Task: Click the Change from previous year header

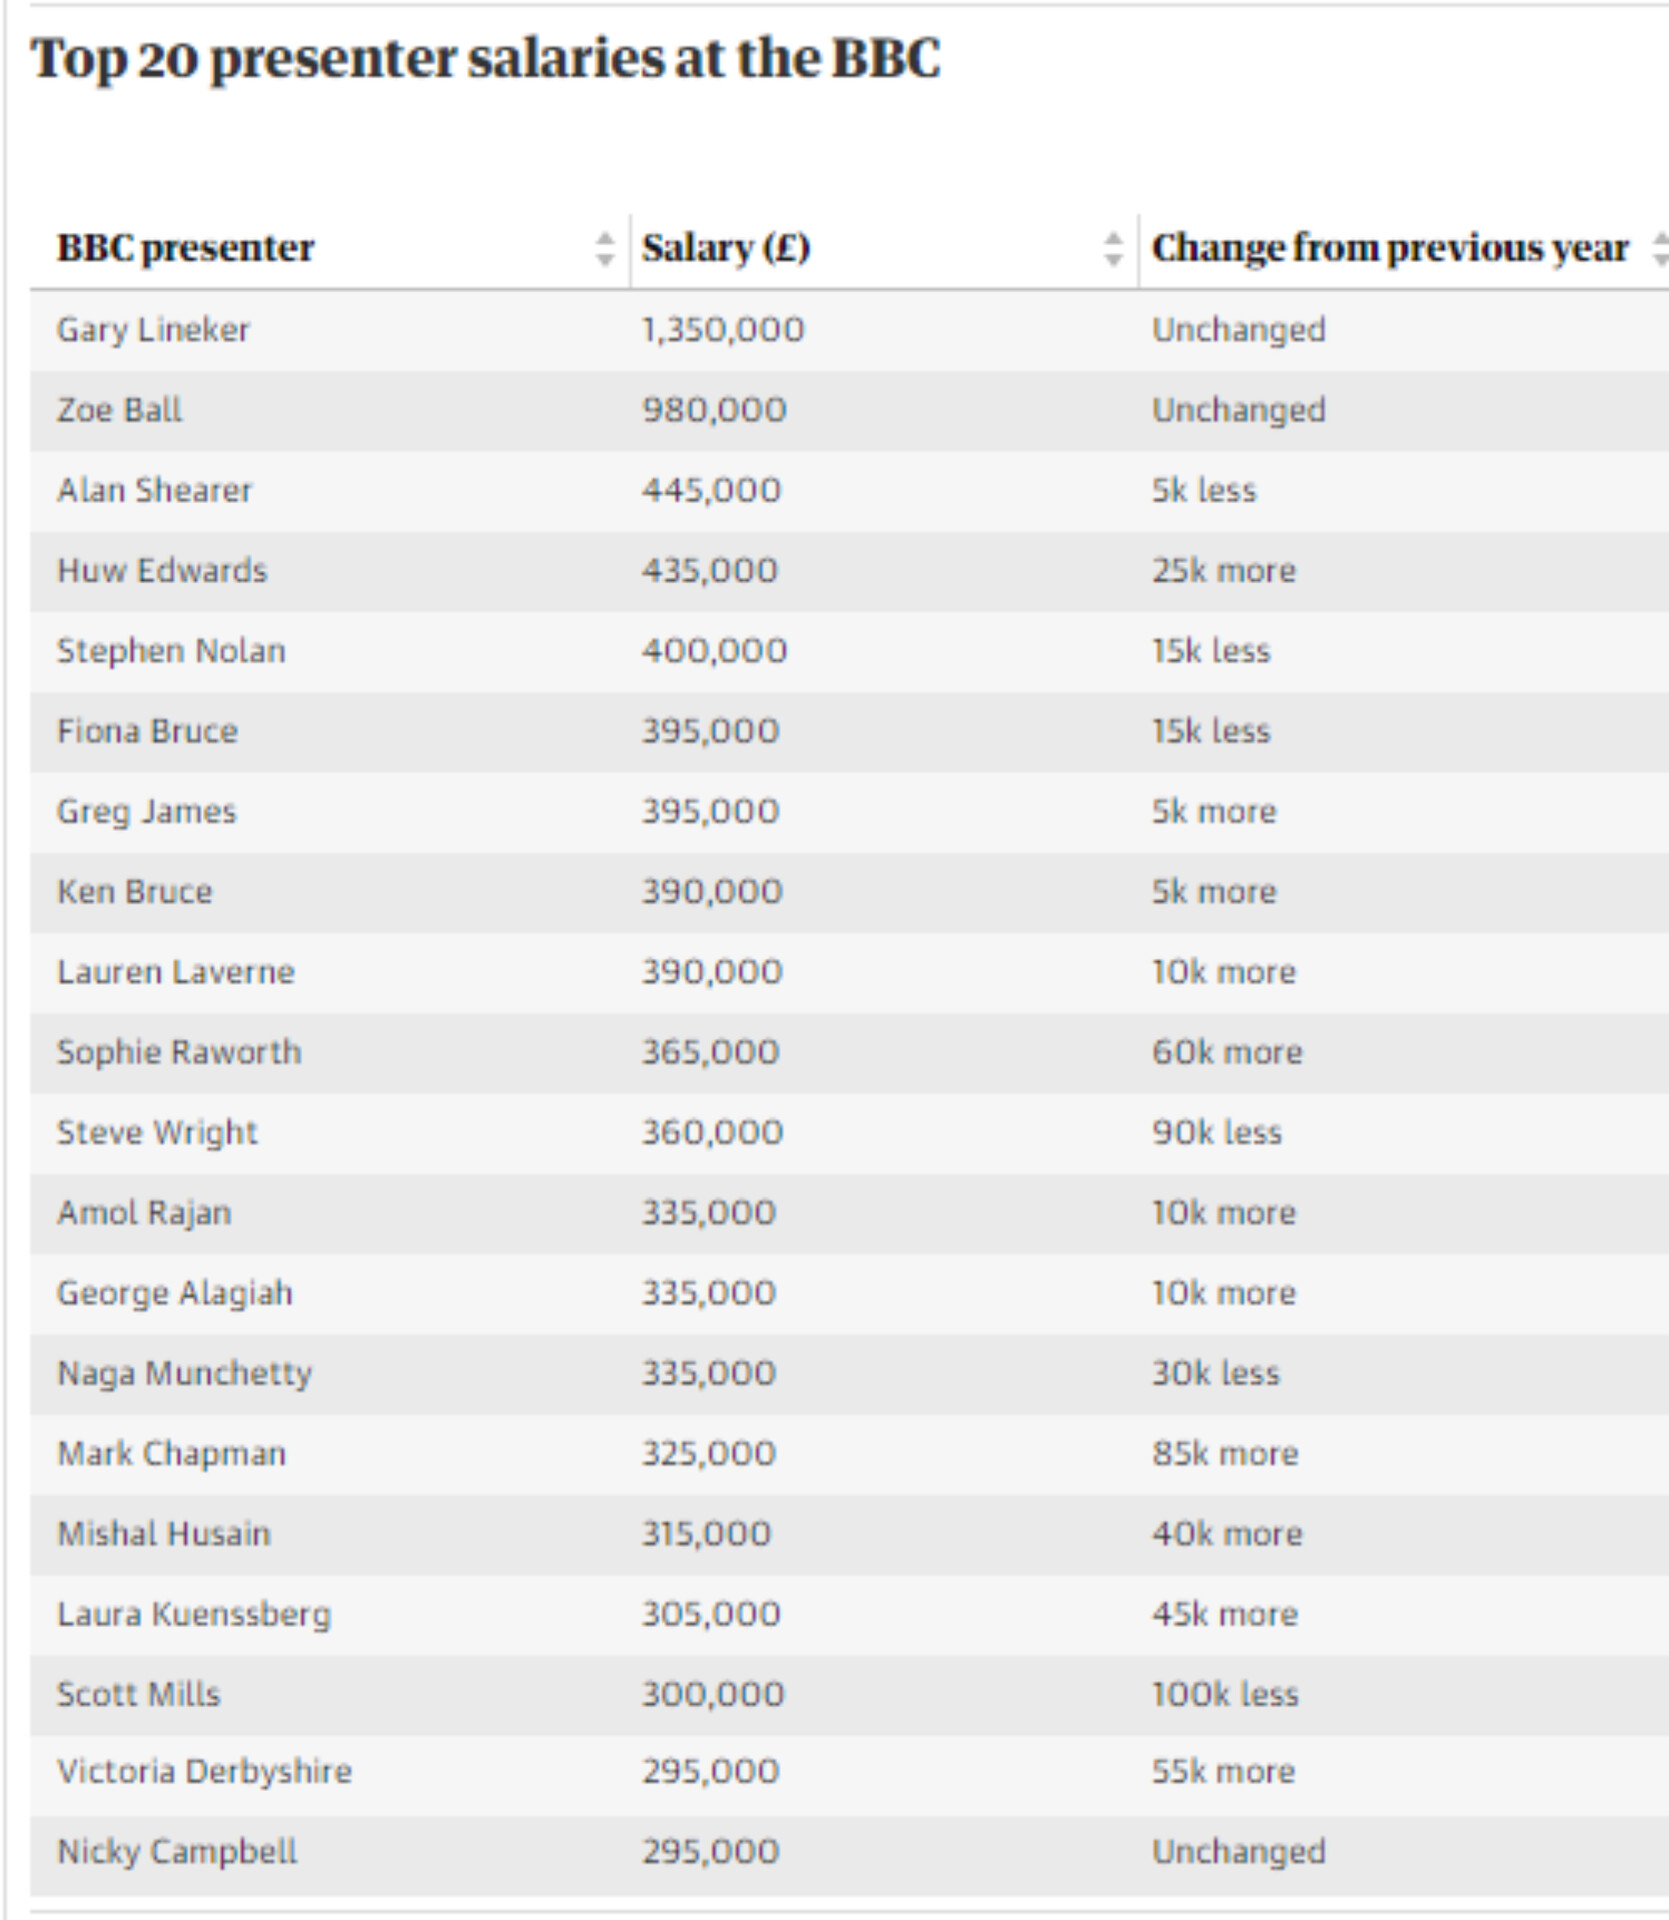Action: point(1390,248)
